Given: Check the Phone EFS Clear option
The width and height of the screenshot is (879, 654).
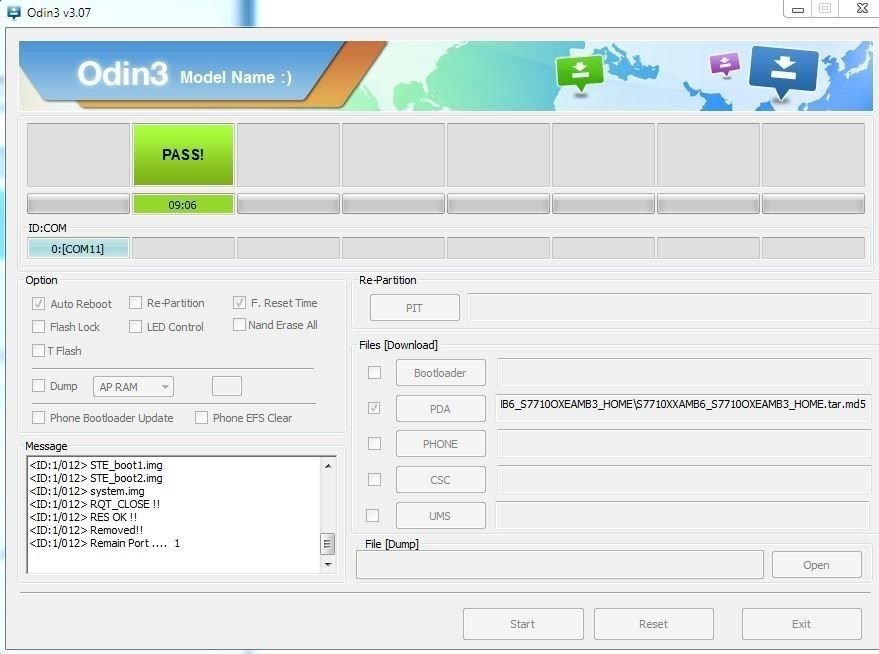Looking at the screenshot, I should pyautogui.click(x=201, y=418).
